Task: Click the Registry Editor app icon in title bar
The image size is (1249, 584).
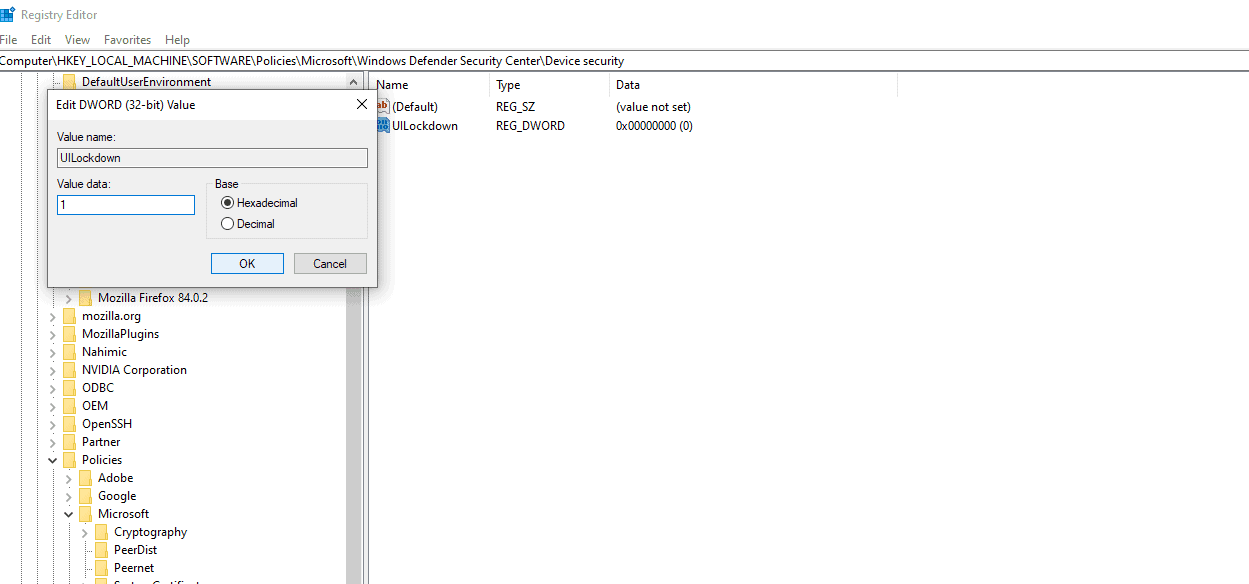Action: pos(7,14)
